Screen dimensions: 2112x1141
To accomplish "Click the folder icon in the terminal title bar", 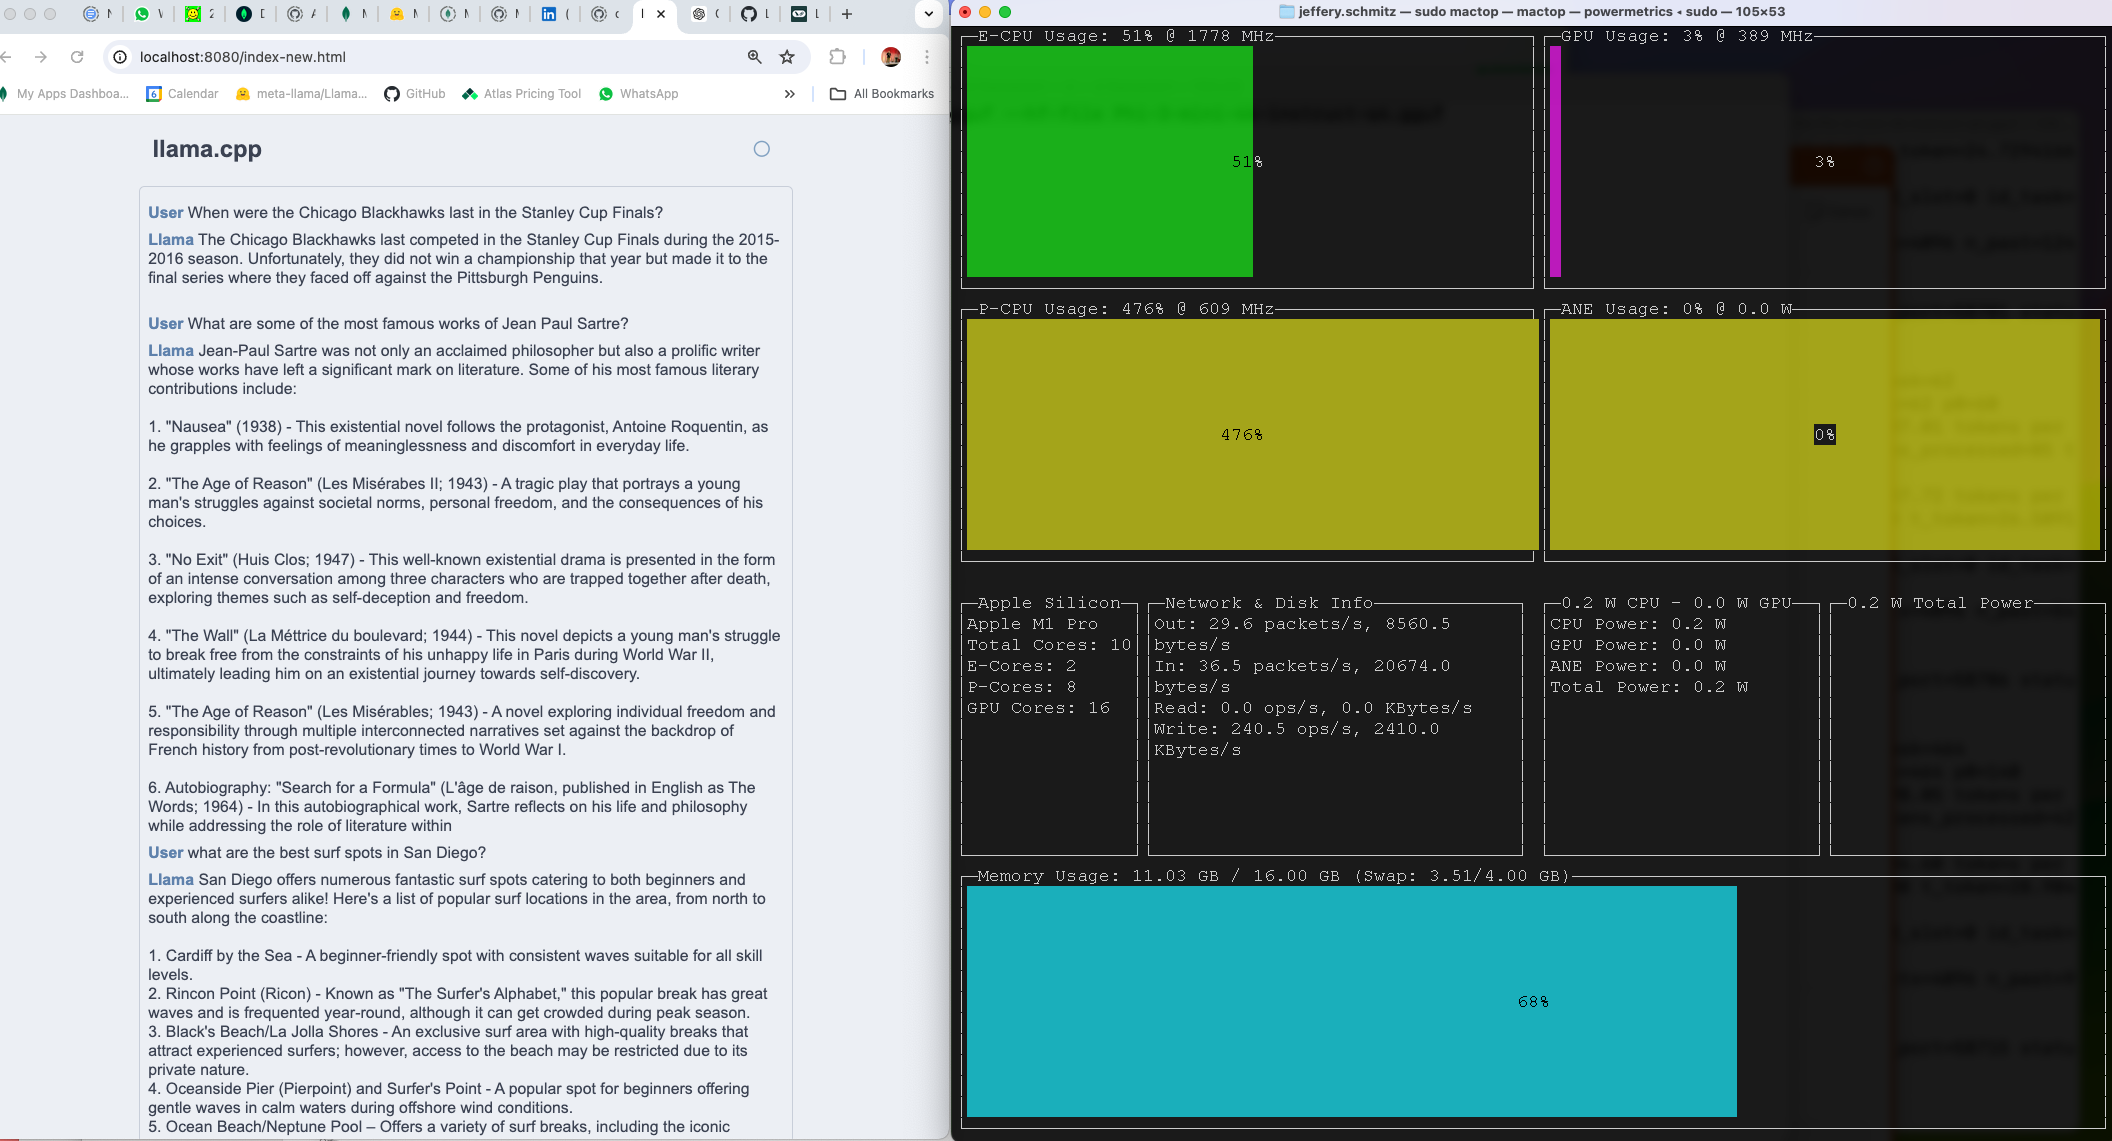I will click(x=1287, y=12).
